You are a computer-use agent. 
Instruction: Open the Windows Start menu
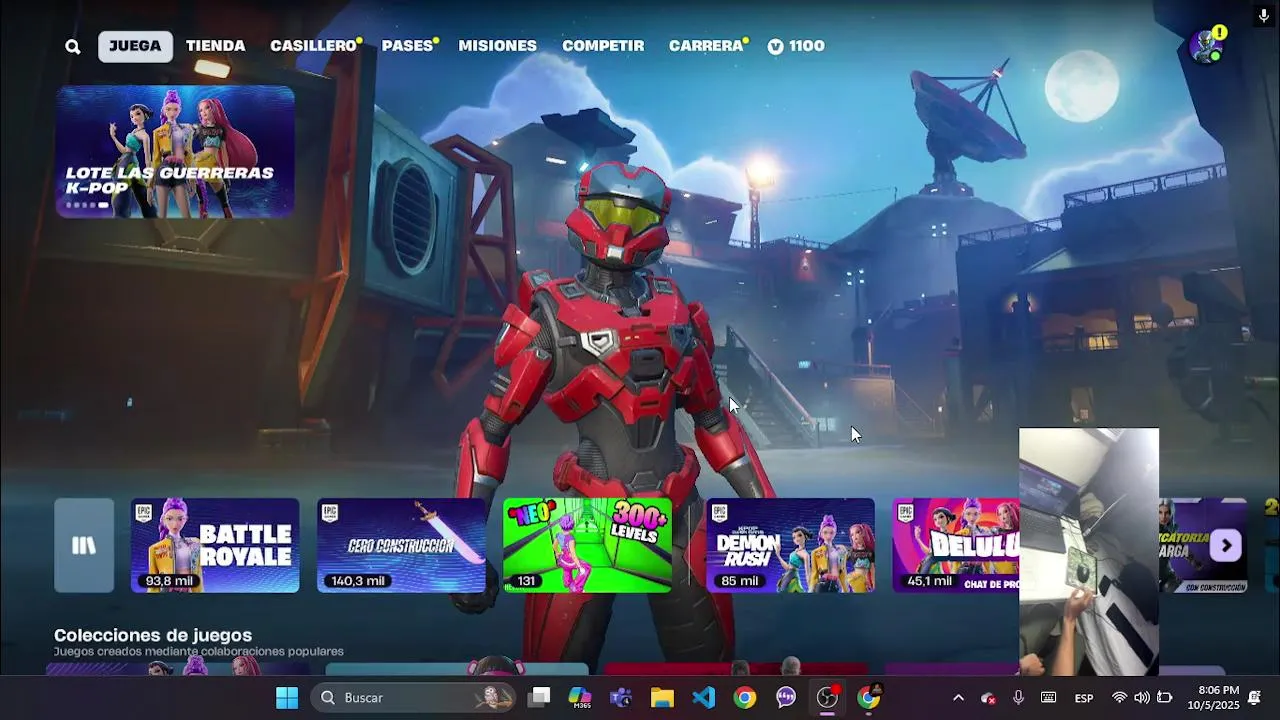click(287, 697)
